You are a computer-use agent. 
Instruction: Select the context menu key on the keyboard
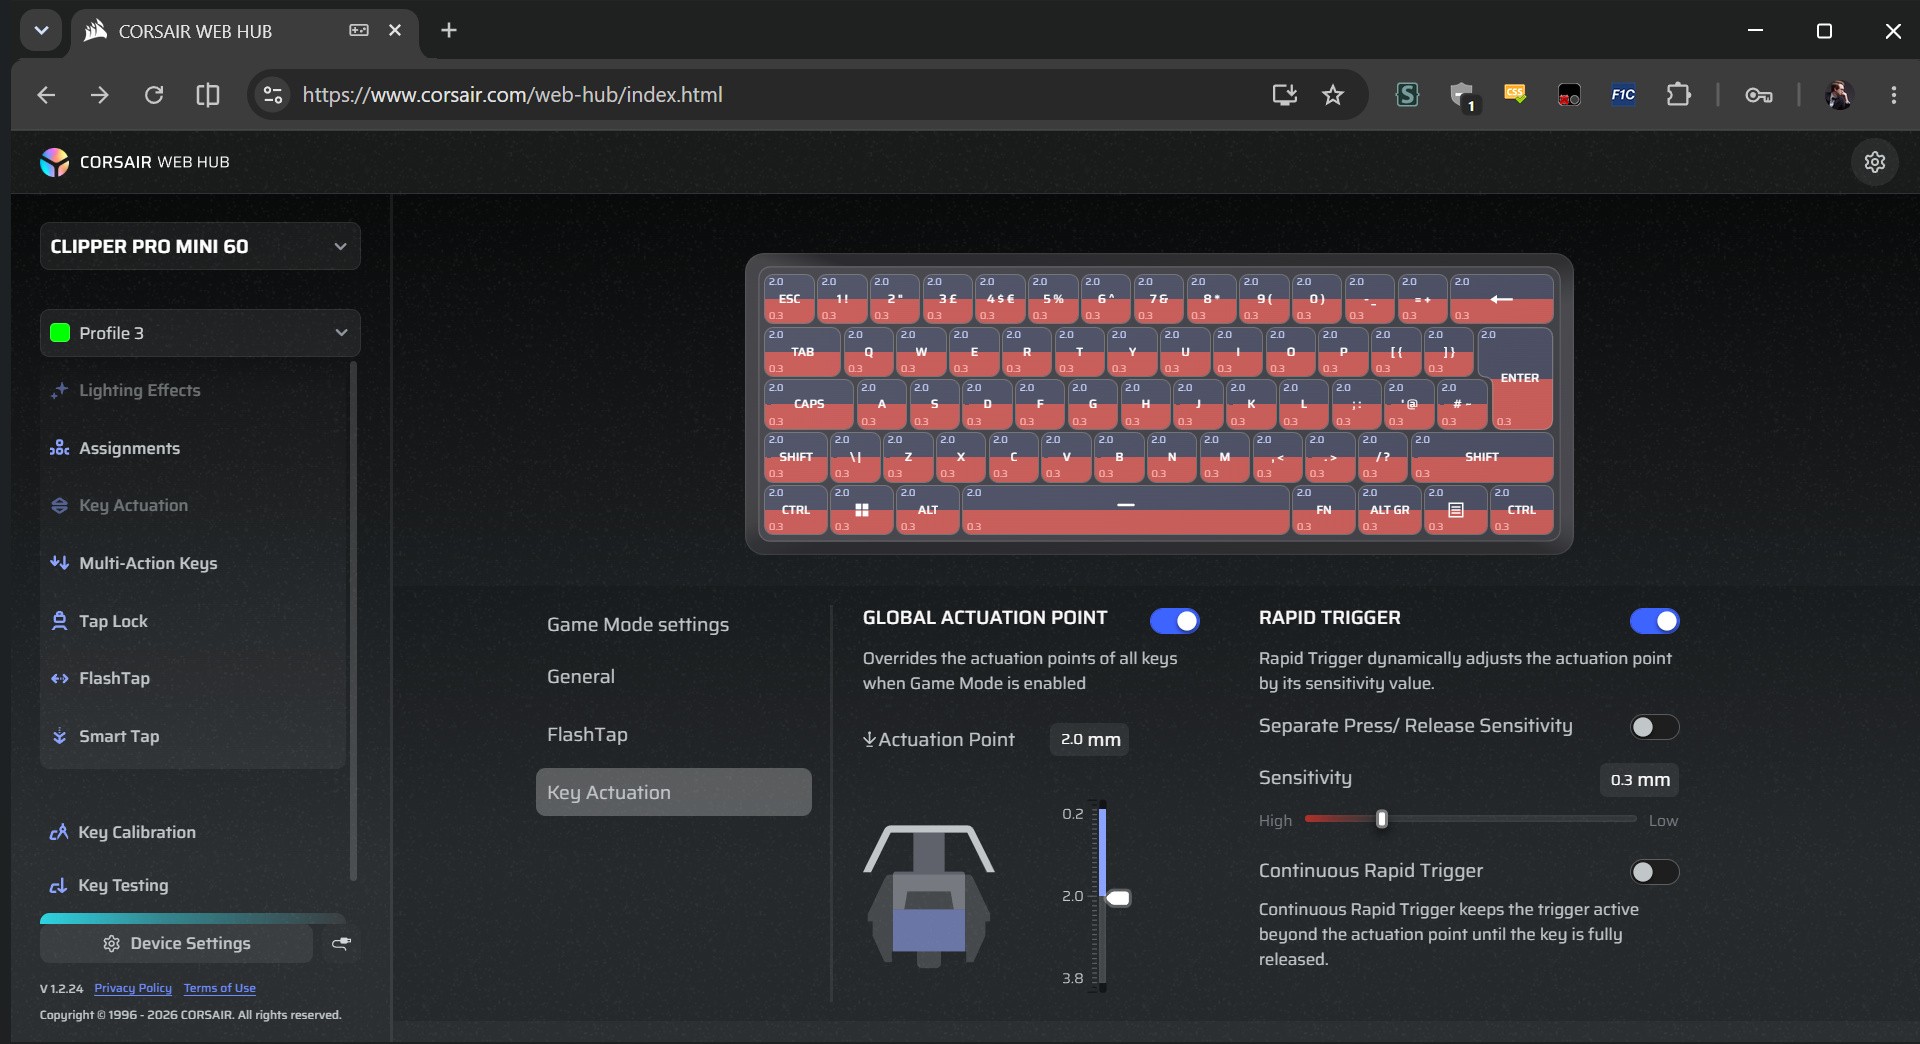pos(1456,510)
